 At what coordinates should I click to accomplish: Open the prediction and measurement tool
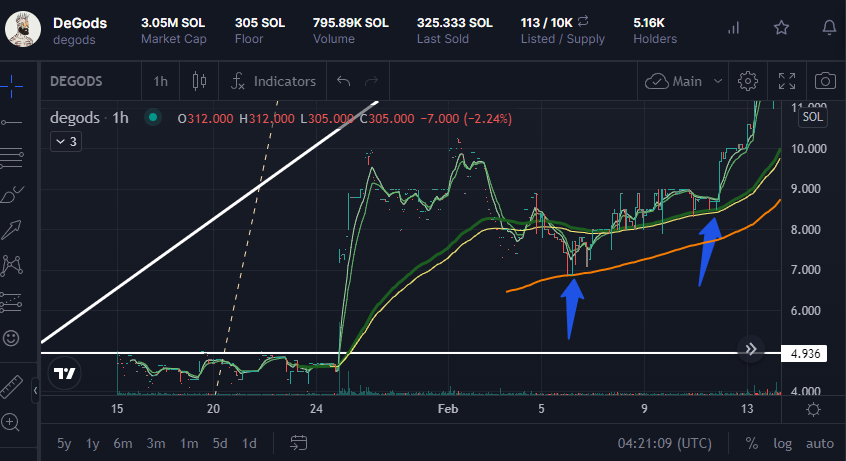click(x=11, y=302)
